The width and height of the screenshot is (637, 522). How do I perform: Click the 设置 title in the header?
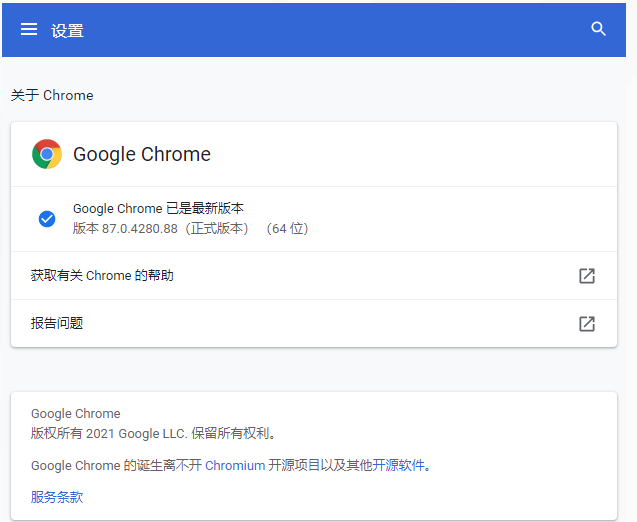tap(68, 30)
